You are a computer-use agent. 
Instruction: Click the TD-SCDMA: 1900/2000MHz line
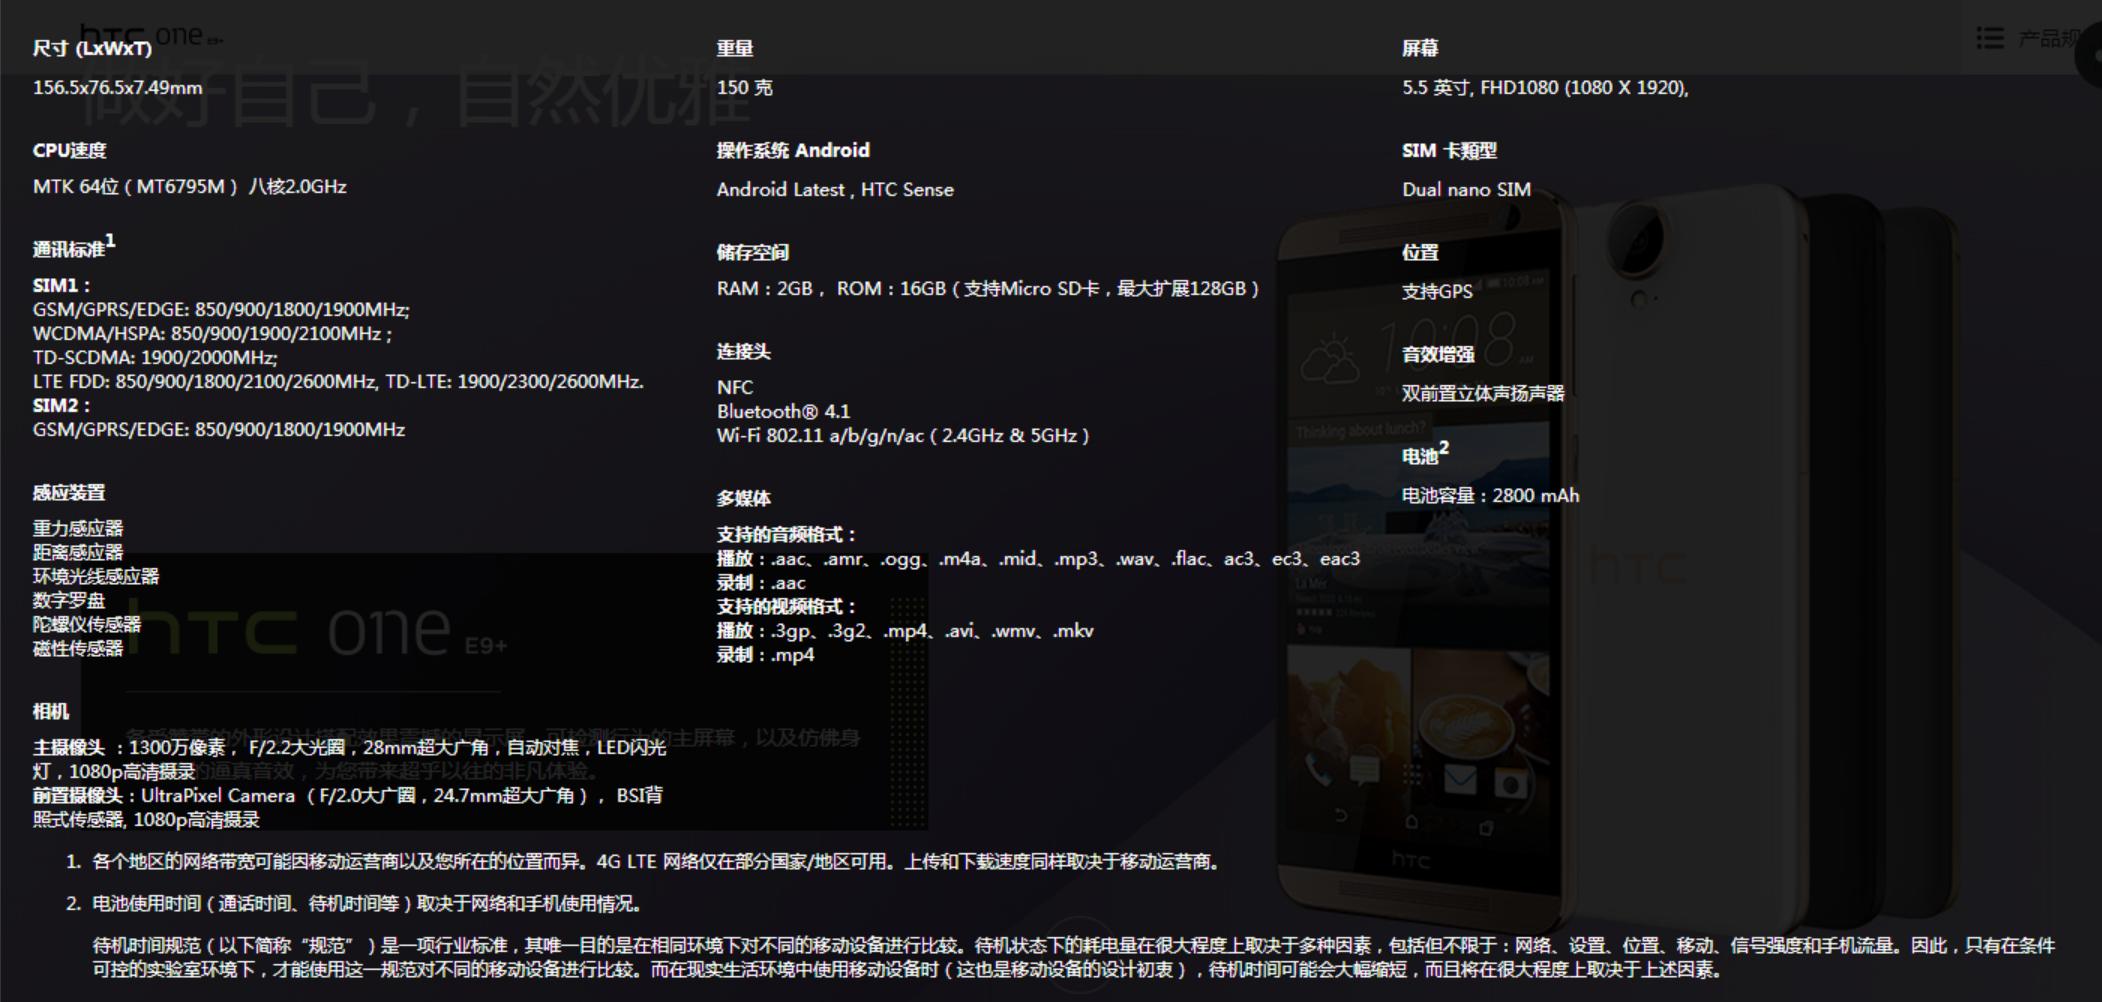pyautogui.click(x=155, y=358)
